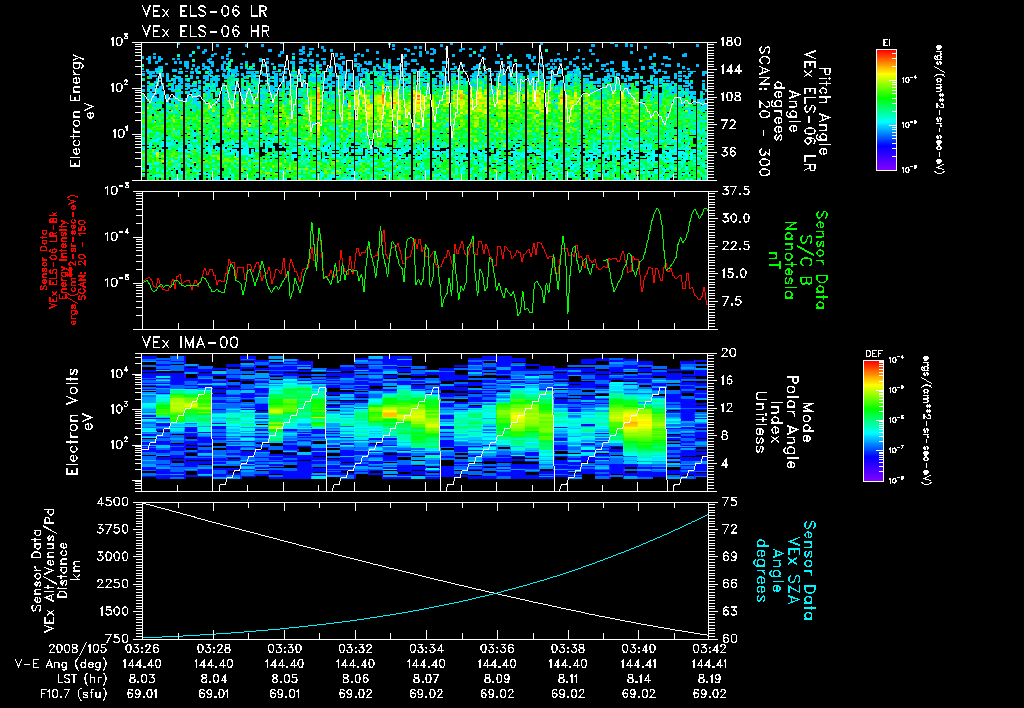Click the LST value 8.03
Viewport: 1024px width, 708px height.
point(142,679)
